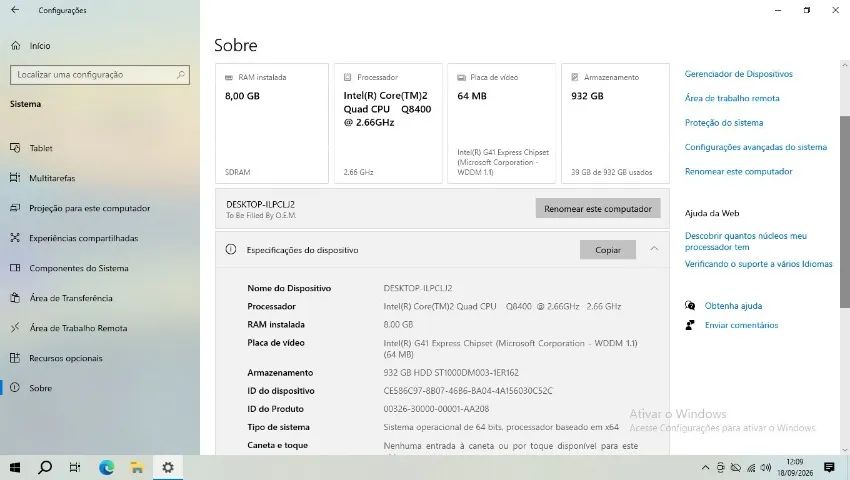Select Tablet in the sidebar menu
Image resolution: width=850 pixels, height=480 pixels.
(x=41, y=148)
